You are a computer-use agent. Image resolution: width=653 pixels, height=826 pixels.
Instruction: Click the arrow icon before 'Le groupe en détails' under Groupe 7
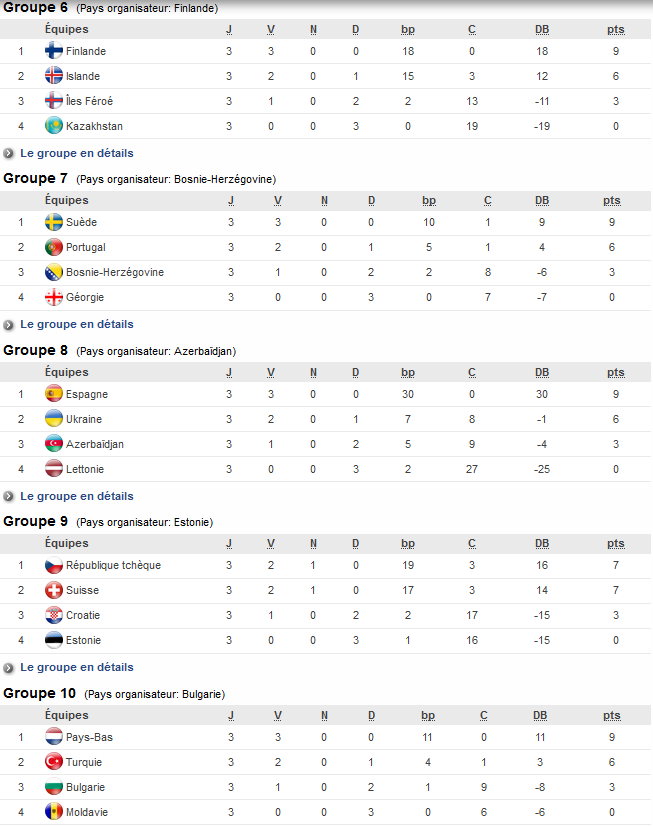point(10,324)
